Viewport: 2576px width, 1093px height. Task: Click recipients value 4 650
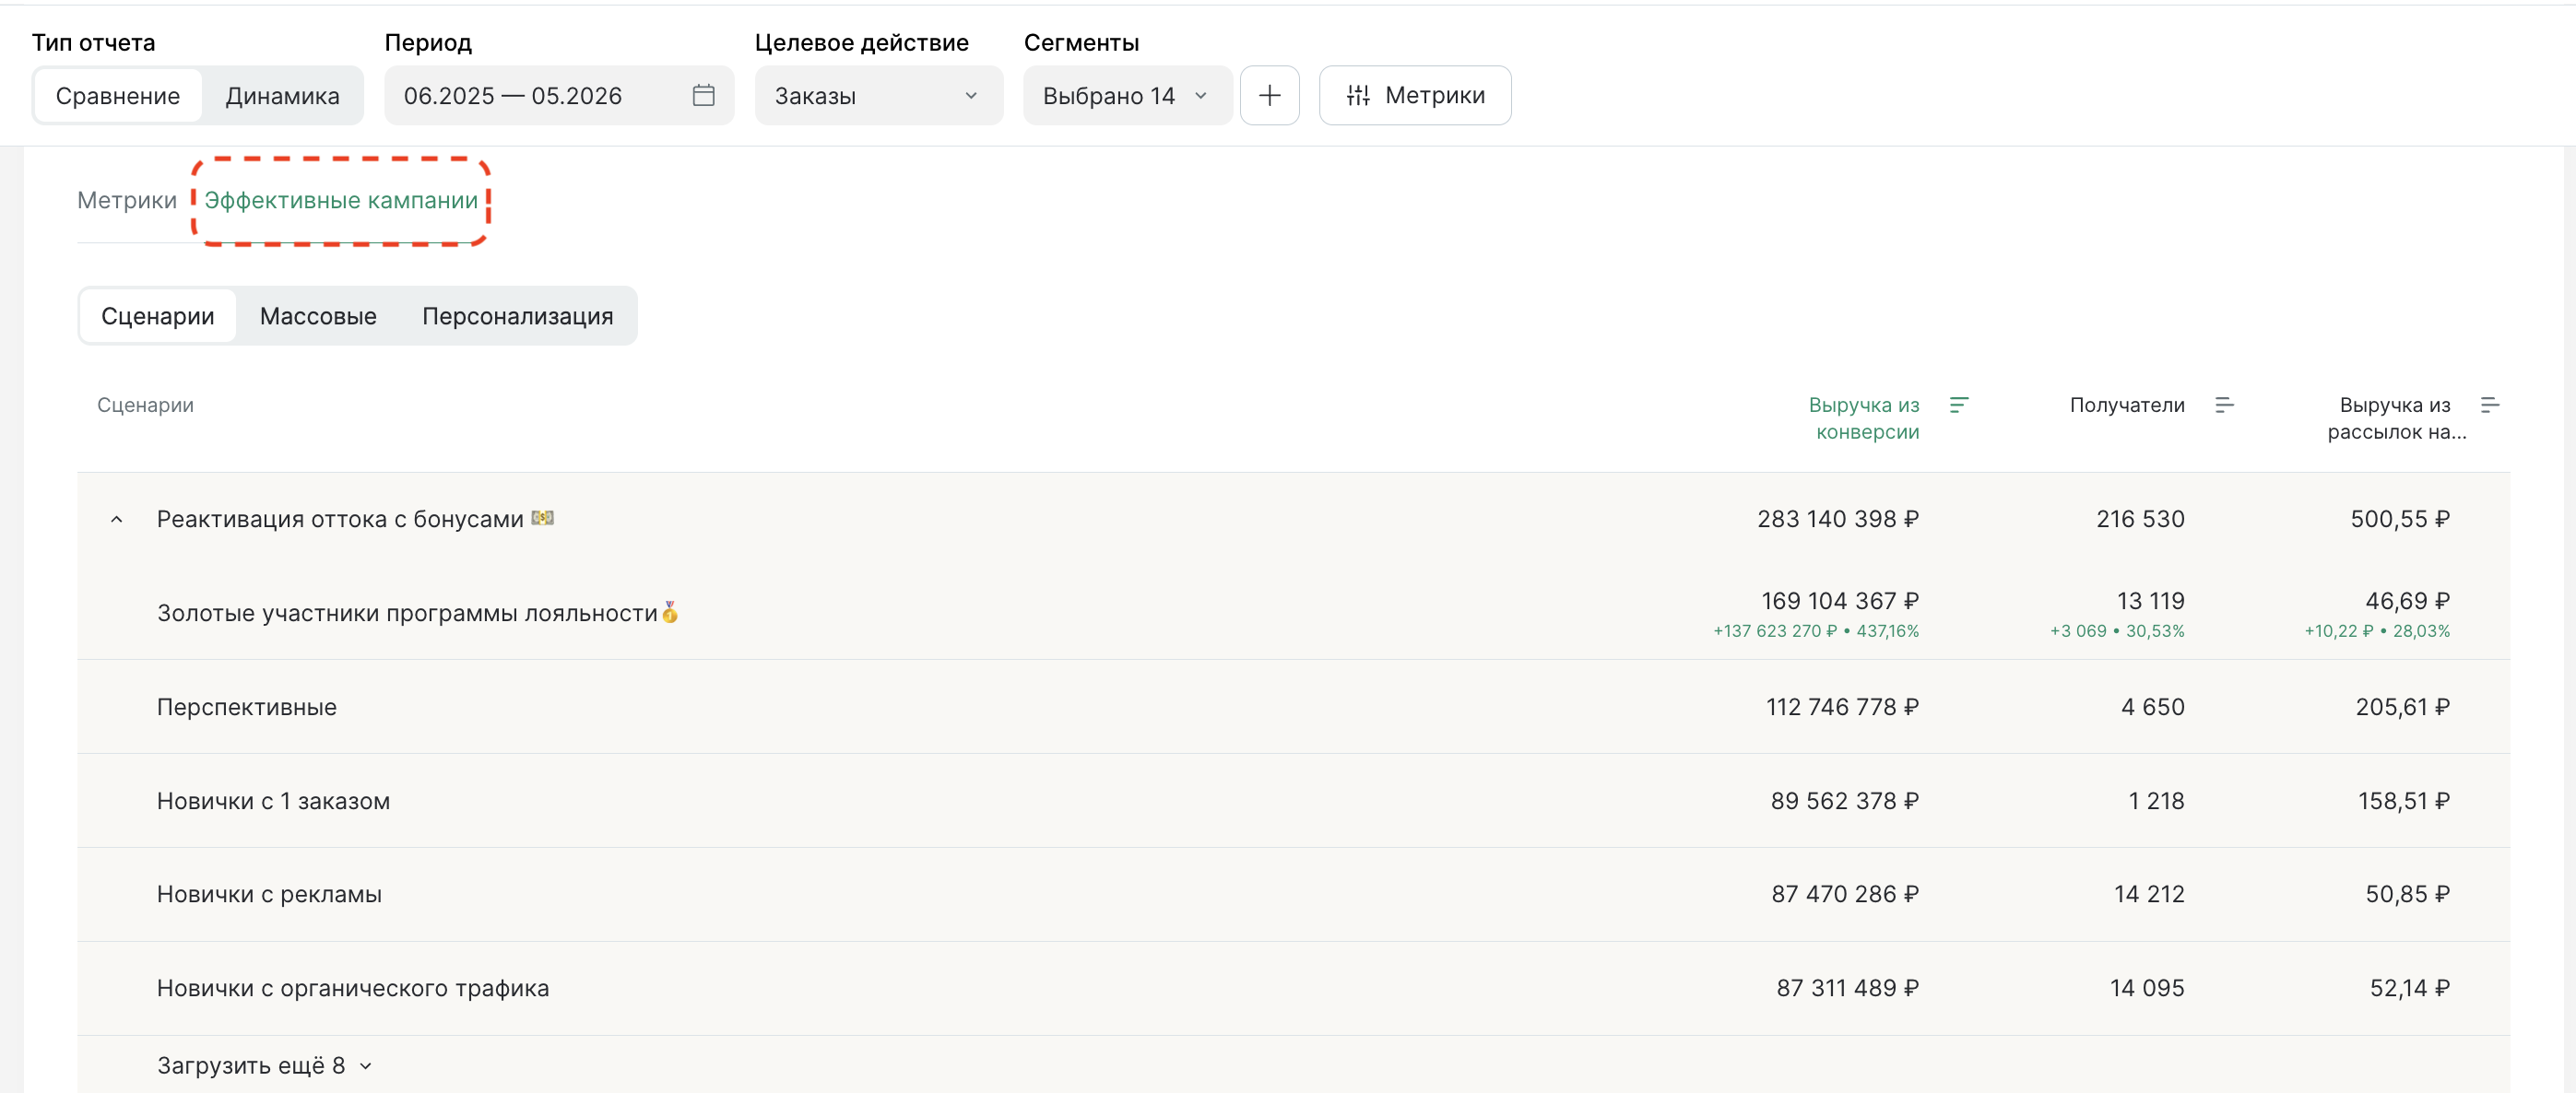click(x=2152, y=707)
